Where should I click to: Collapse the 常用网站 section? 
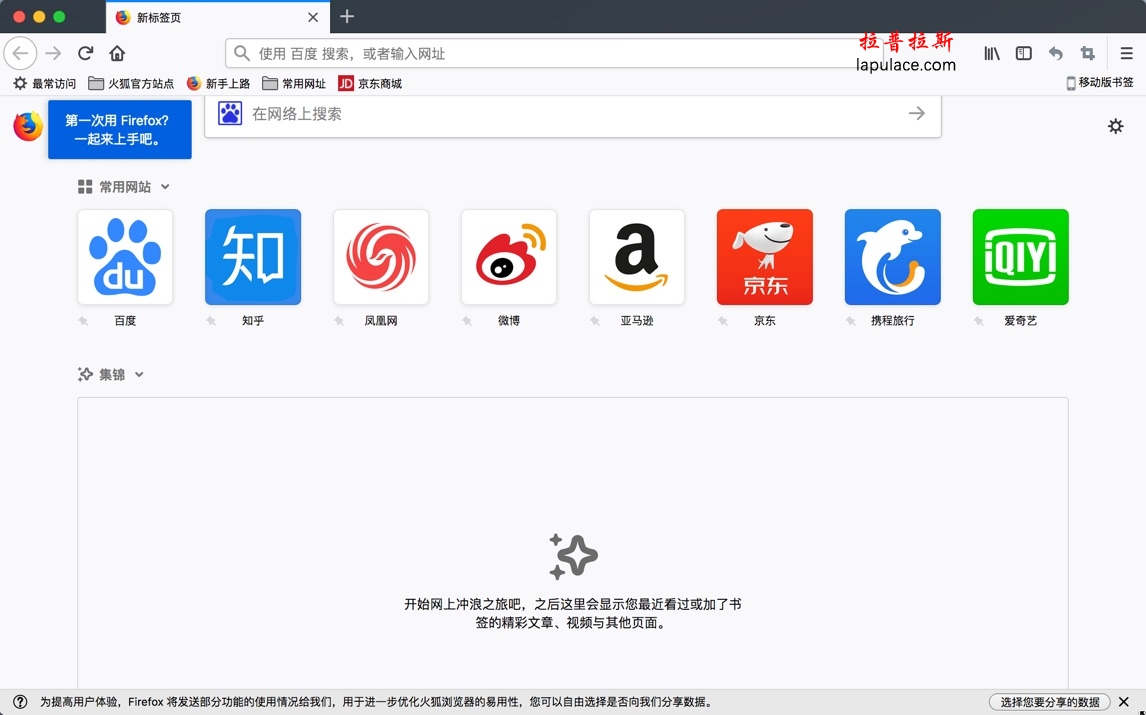(x=164, y=186)
